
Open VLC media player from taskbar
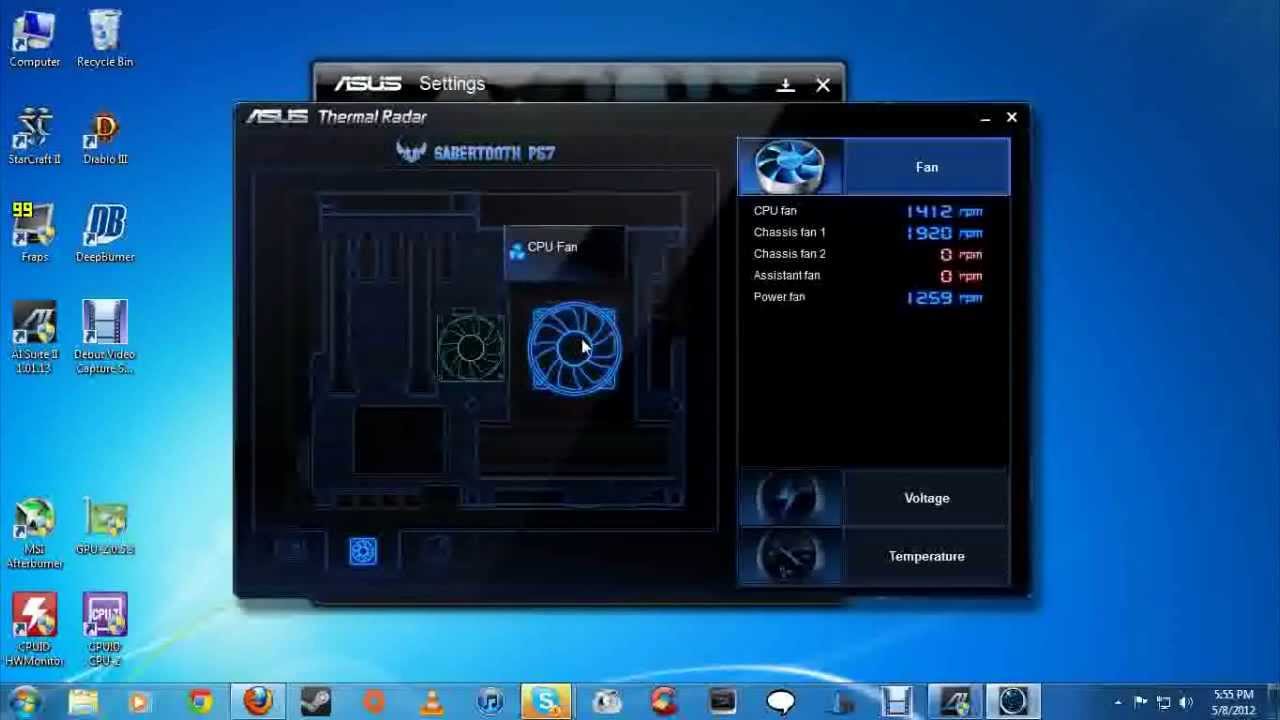click(432, 702)
